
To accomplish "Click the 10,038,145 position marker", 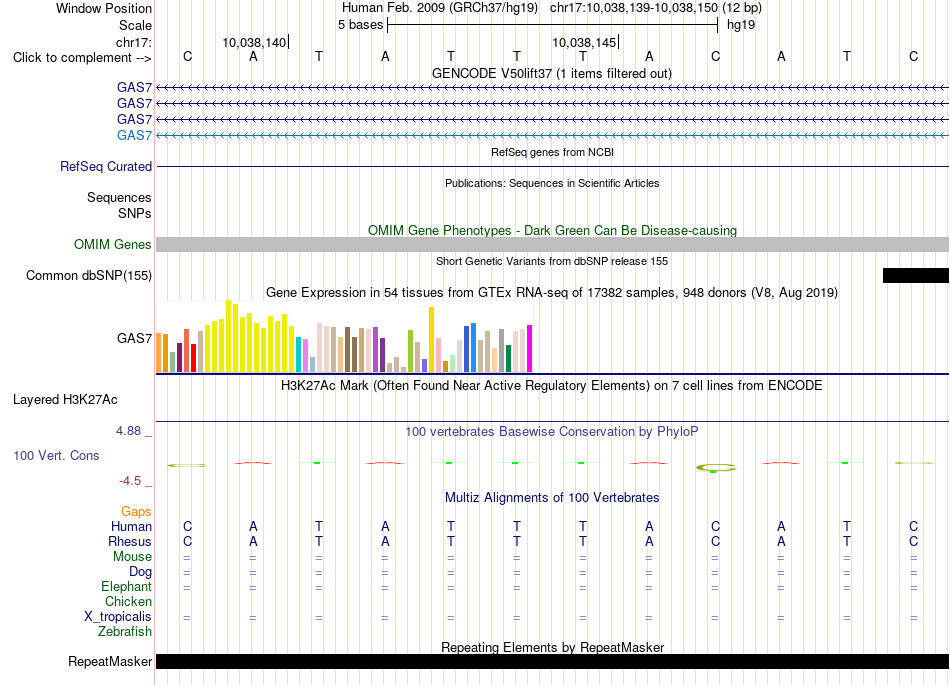I will click(x=585, y=42).
